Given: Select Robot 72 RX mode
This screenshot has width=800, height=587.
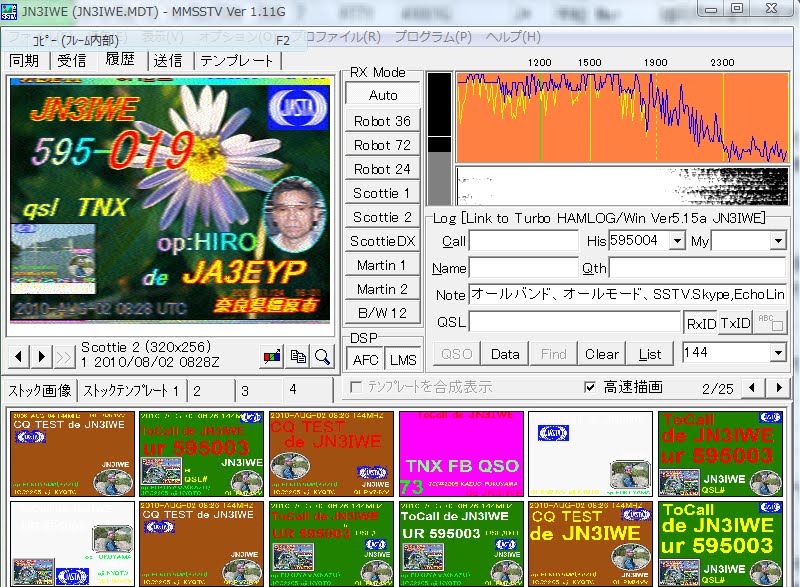Looking at the screenshot, I should [x=383, y=145].
